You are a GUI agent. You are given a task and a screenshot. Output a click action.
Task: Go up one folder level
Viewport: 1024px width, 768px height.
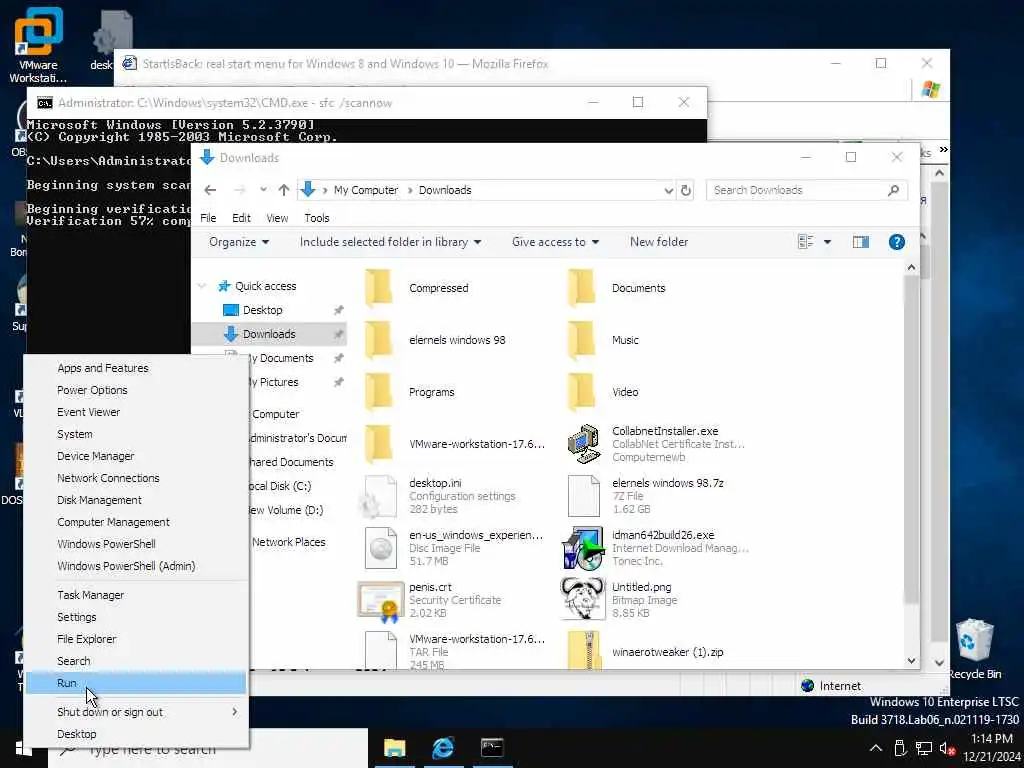point(283,190)
